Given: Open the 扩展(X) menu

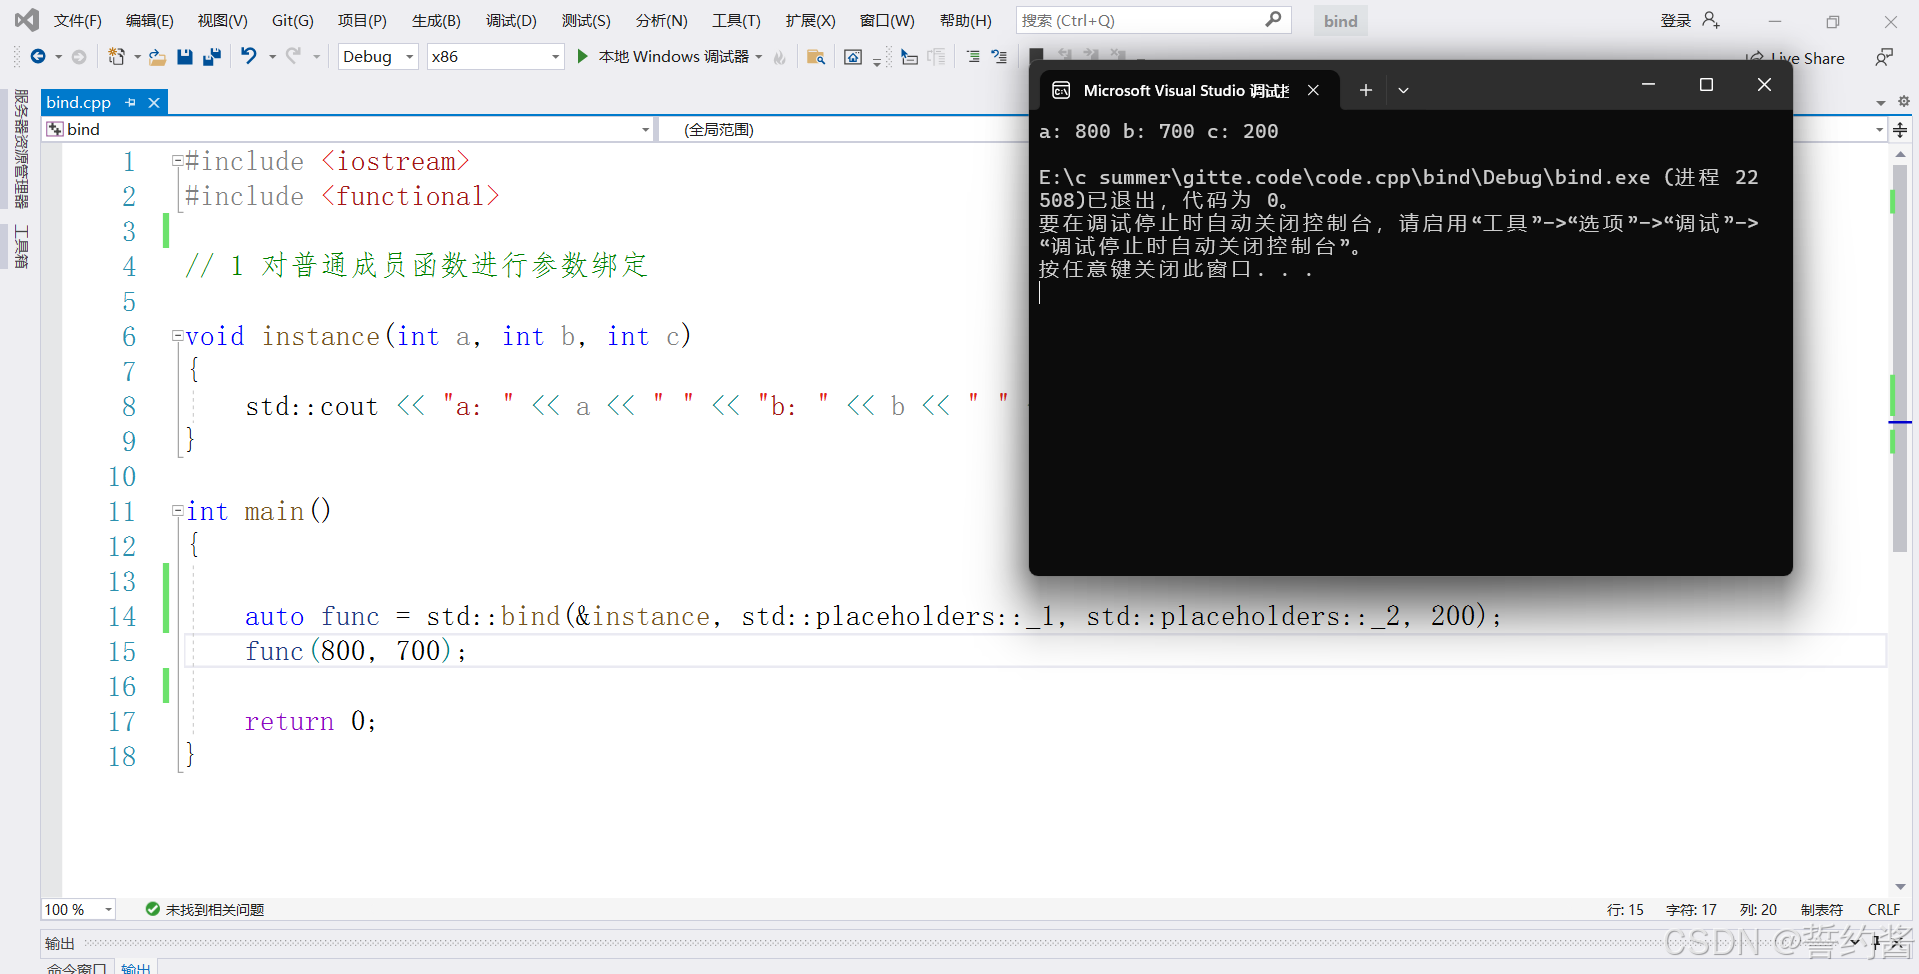Looking at the screenshot, I should [x=810, y=20].
